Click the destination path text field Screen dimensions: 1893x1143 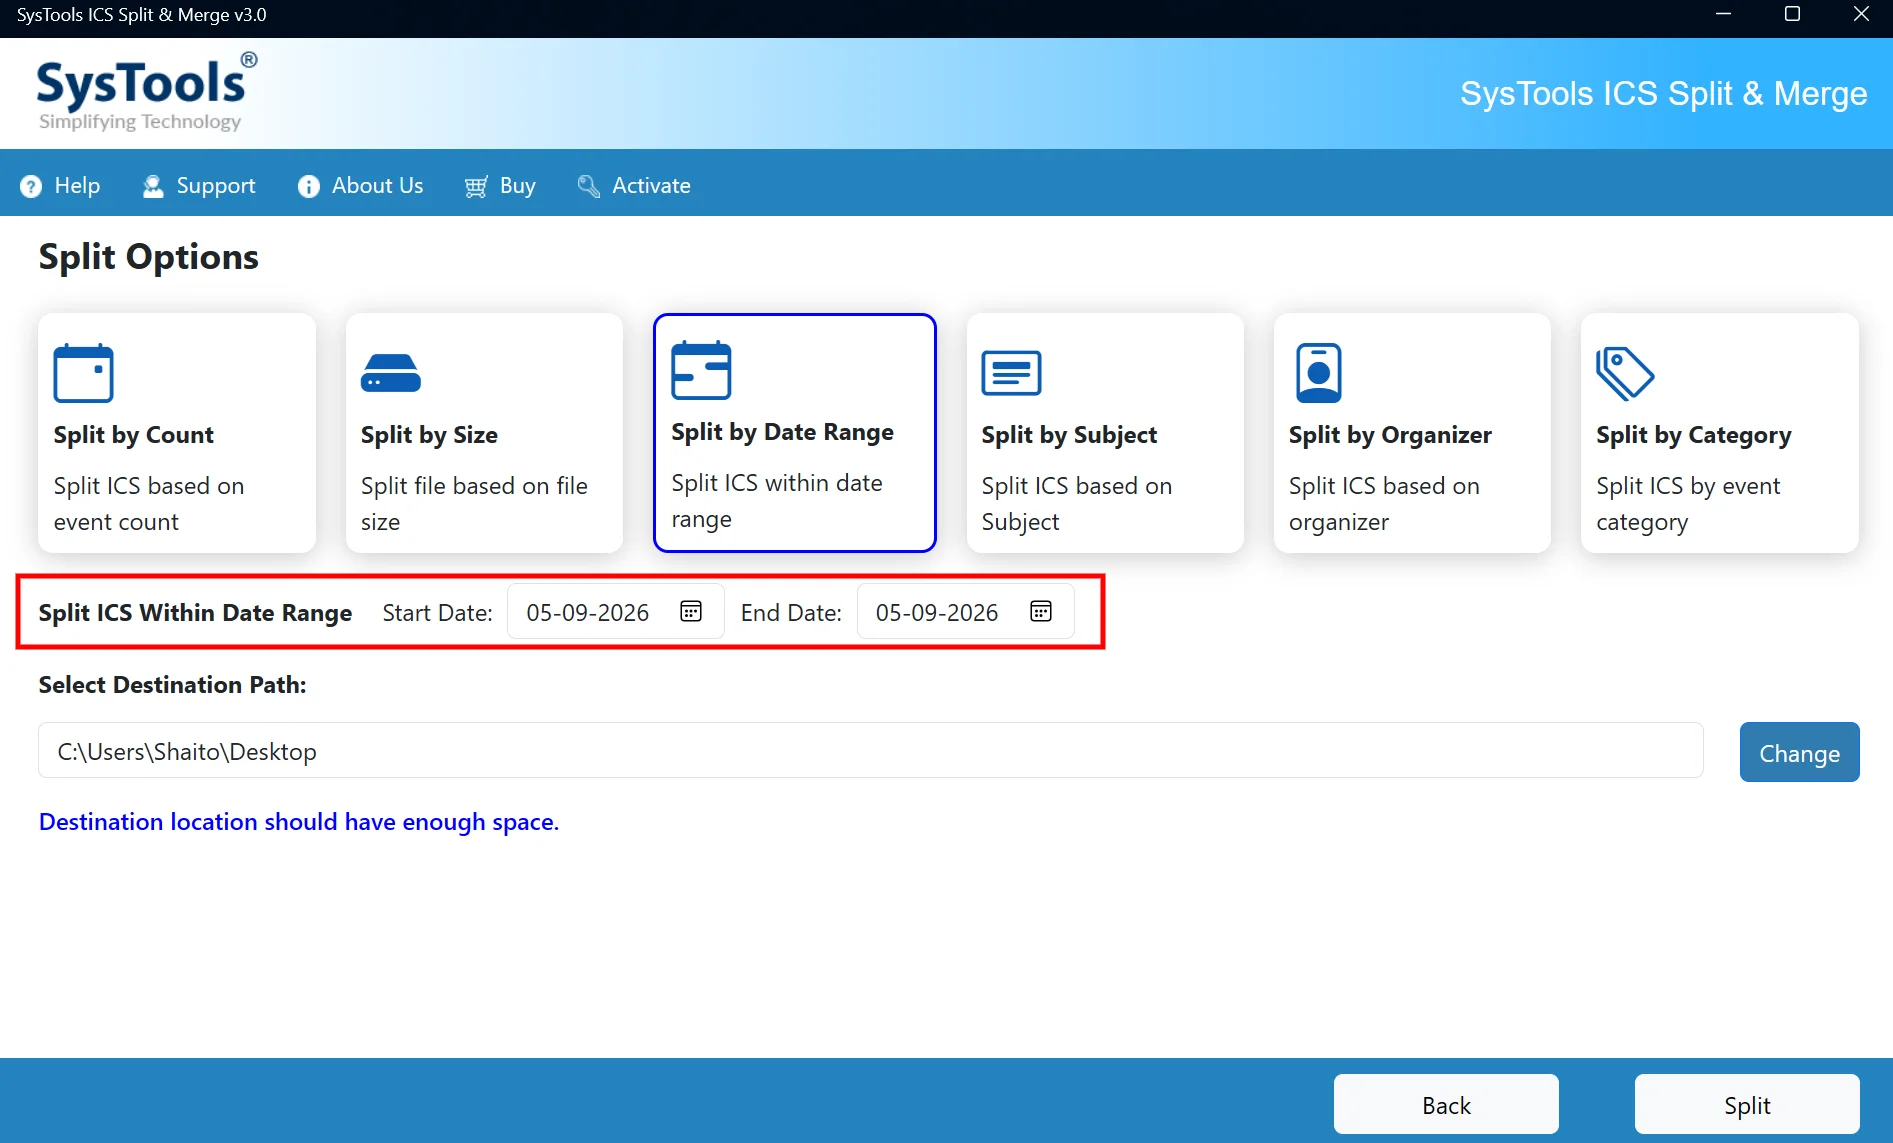tap(870, 750)
